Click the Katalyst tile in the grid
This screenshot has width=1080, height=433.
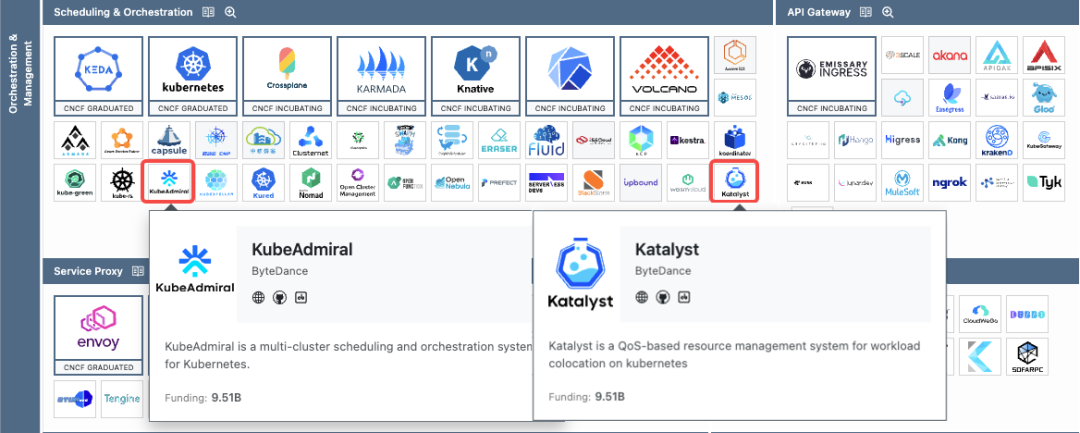click(734, 182)
